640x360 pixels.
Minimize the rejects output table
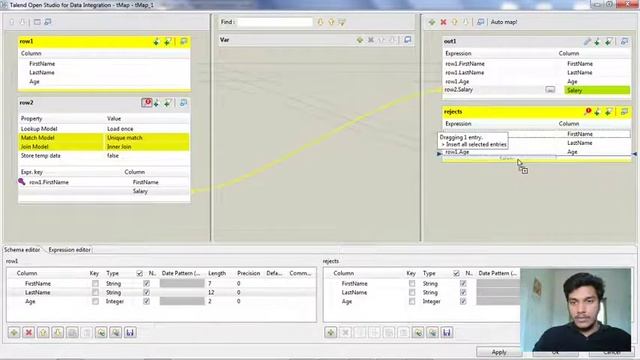tap(624, 112)
